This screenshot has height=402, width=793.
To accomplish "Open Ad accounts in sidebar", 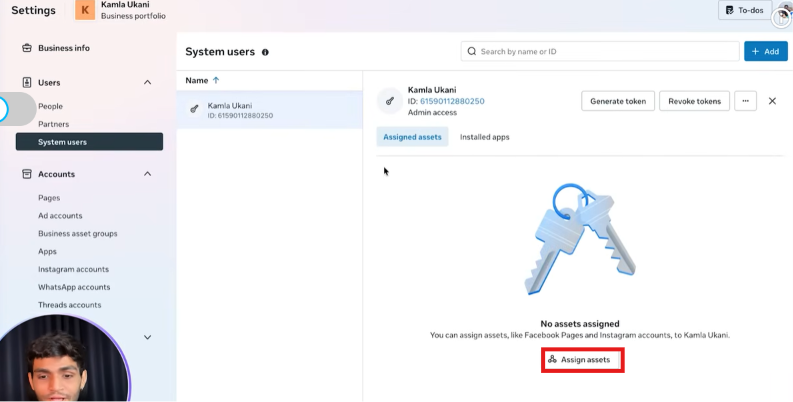I will tap(60, 215).
